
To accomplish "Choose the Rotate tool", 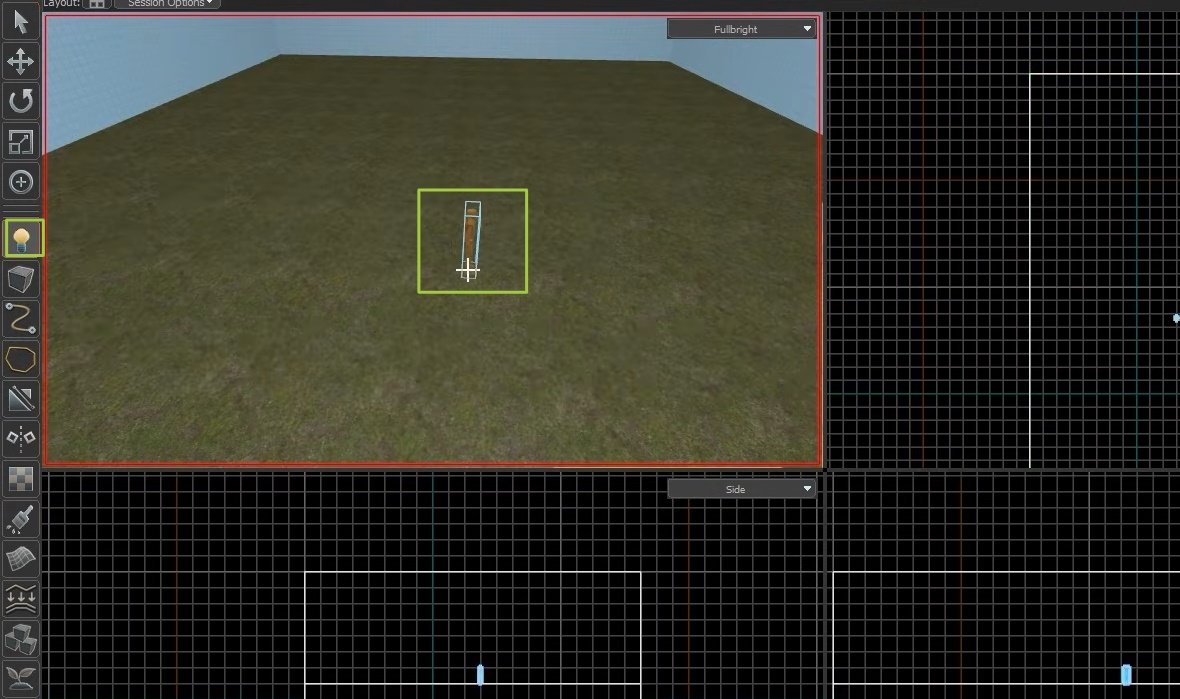I will coord(21,101).
